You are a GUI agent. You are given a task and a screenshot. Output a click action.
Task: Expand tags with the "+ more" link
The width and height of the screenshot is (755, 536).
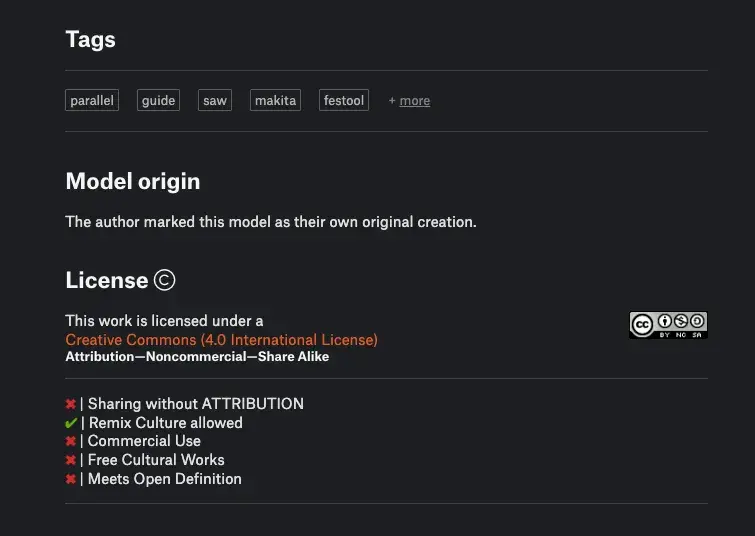click(409, 101)
